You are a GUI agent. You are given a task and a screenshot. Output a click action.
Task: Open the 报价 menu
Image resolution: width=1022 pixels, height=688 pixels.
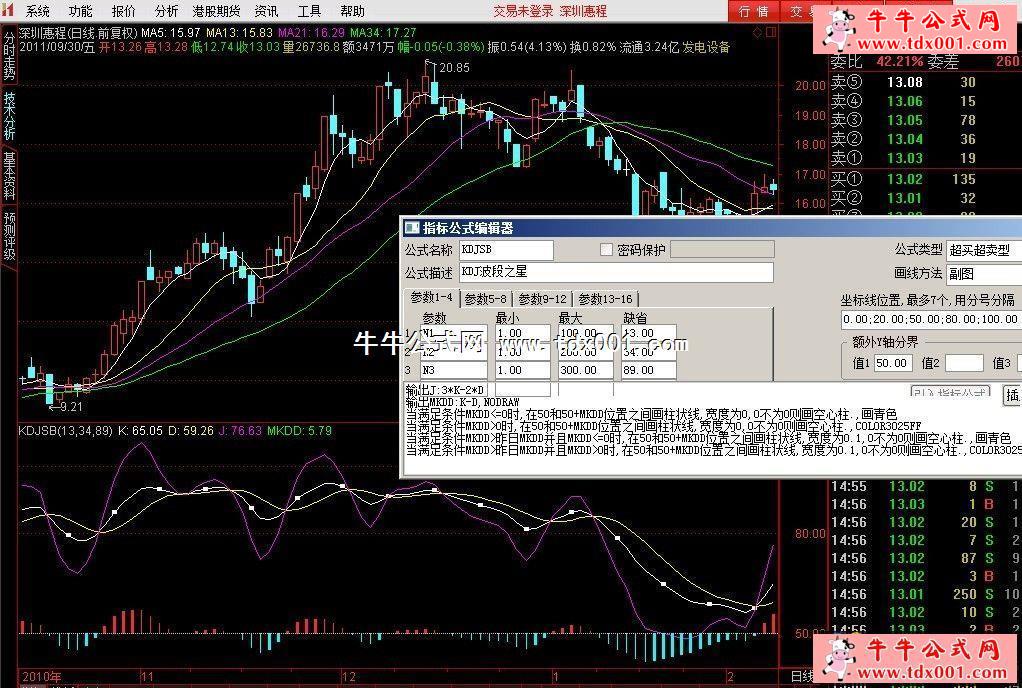tap(123, 11)
